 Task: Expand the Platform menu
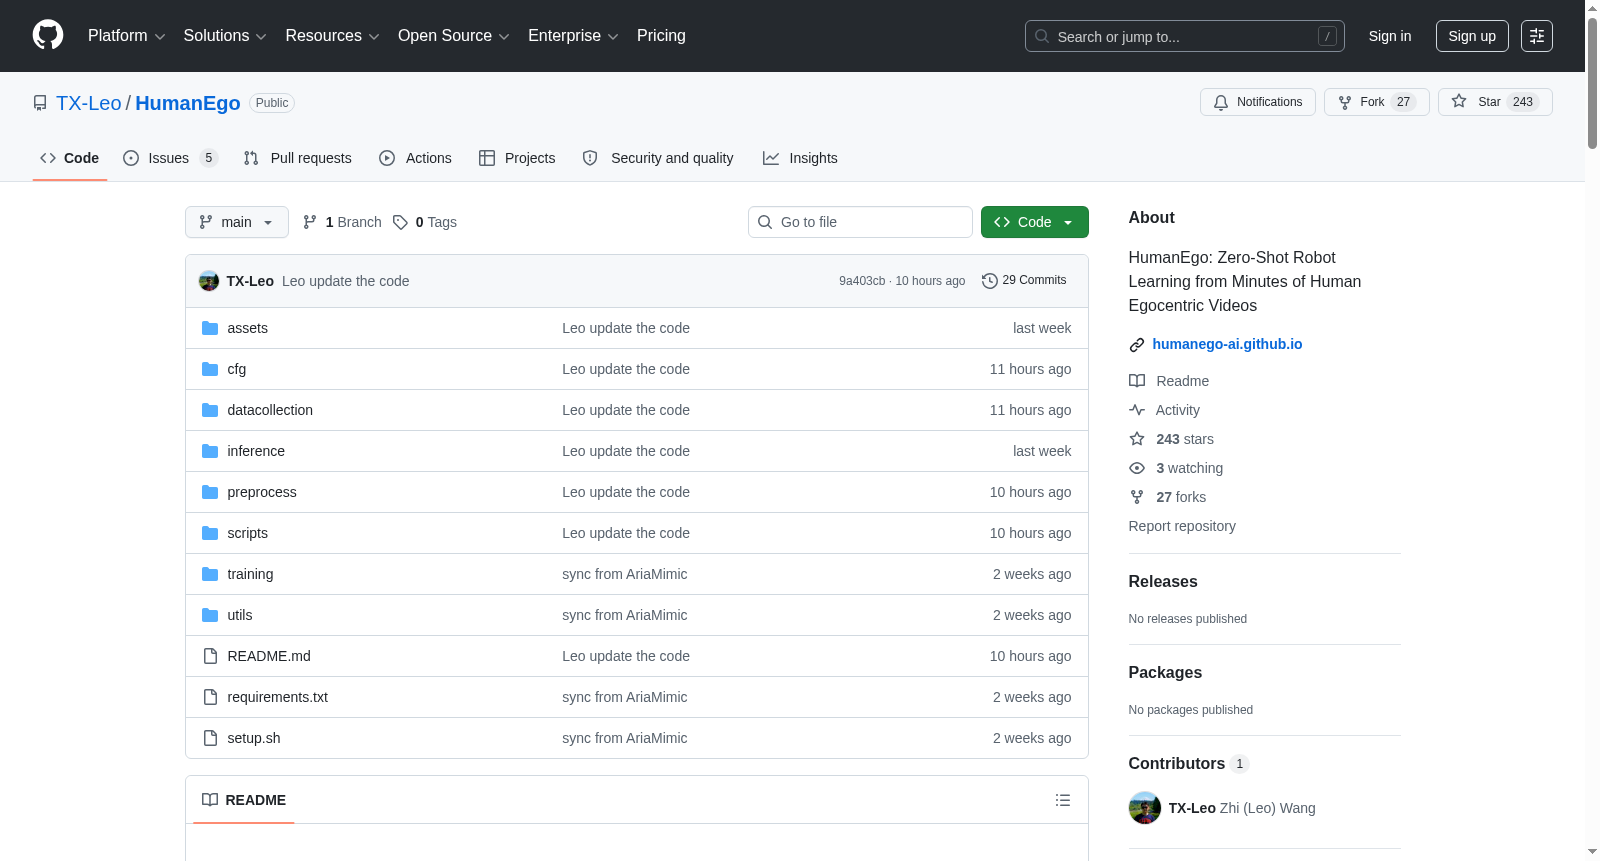click(127, 36)
